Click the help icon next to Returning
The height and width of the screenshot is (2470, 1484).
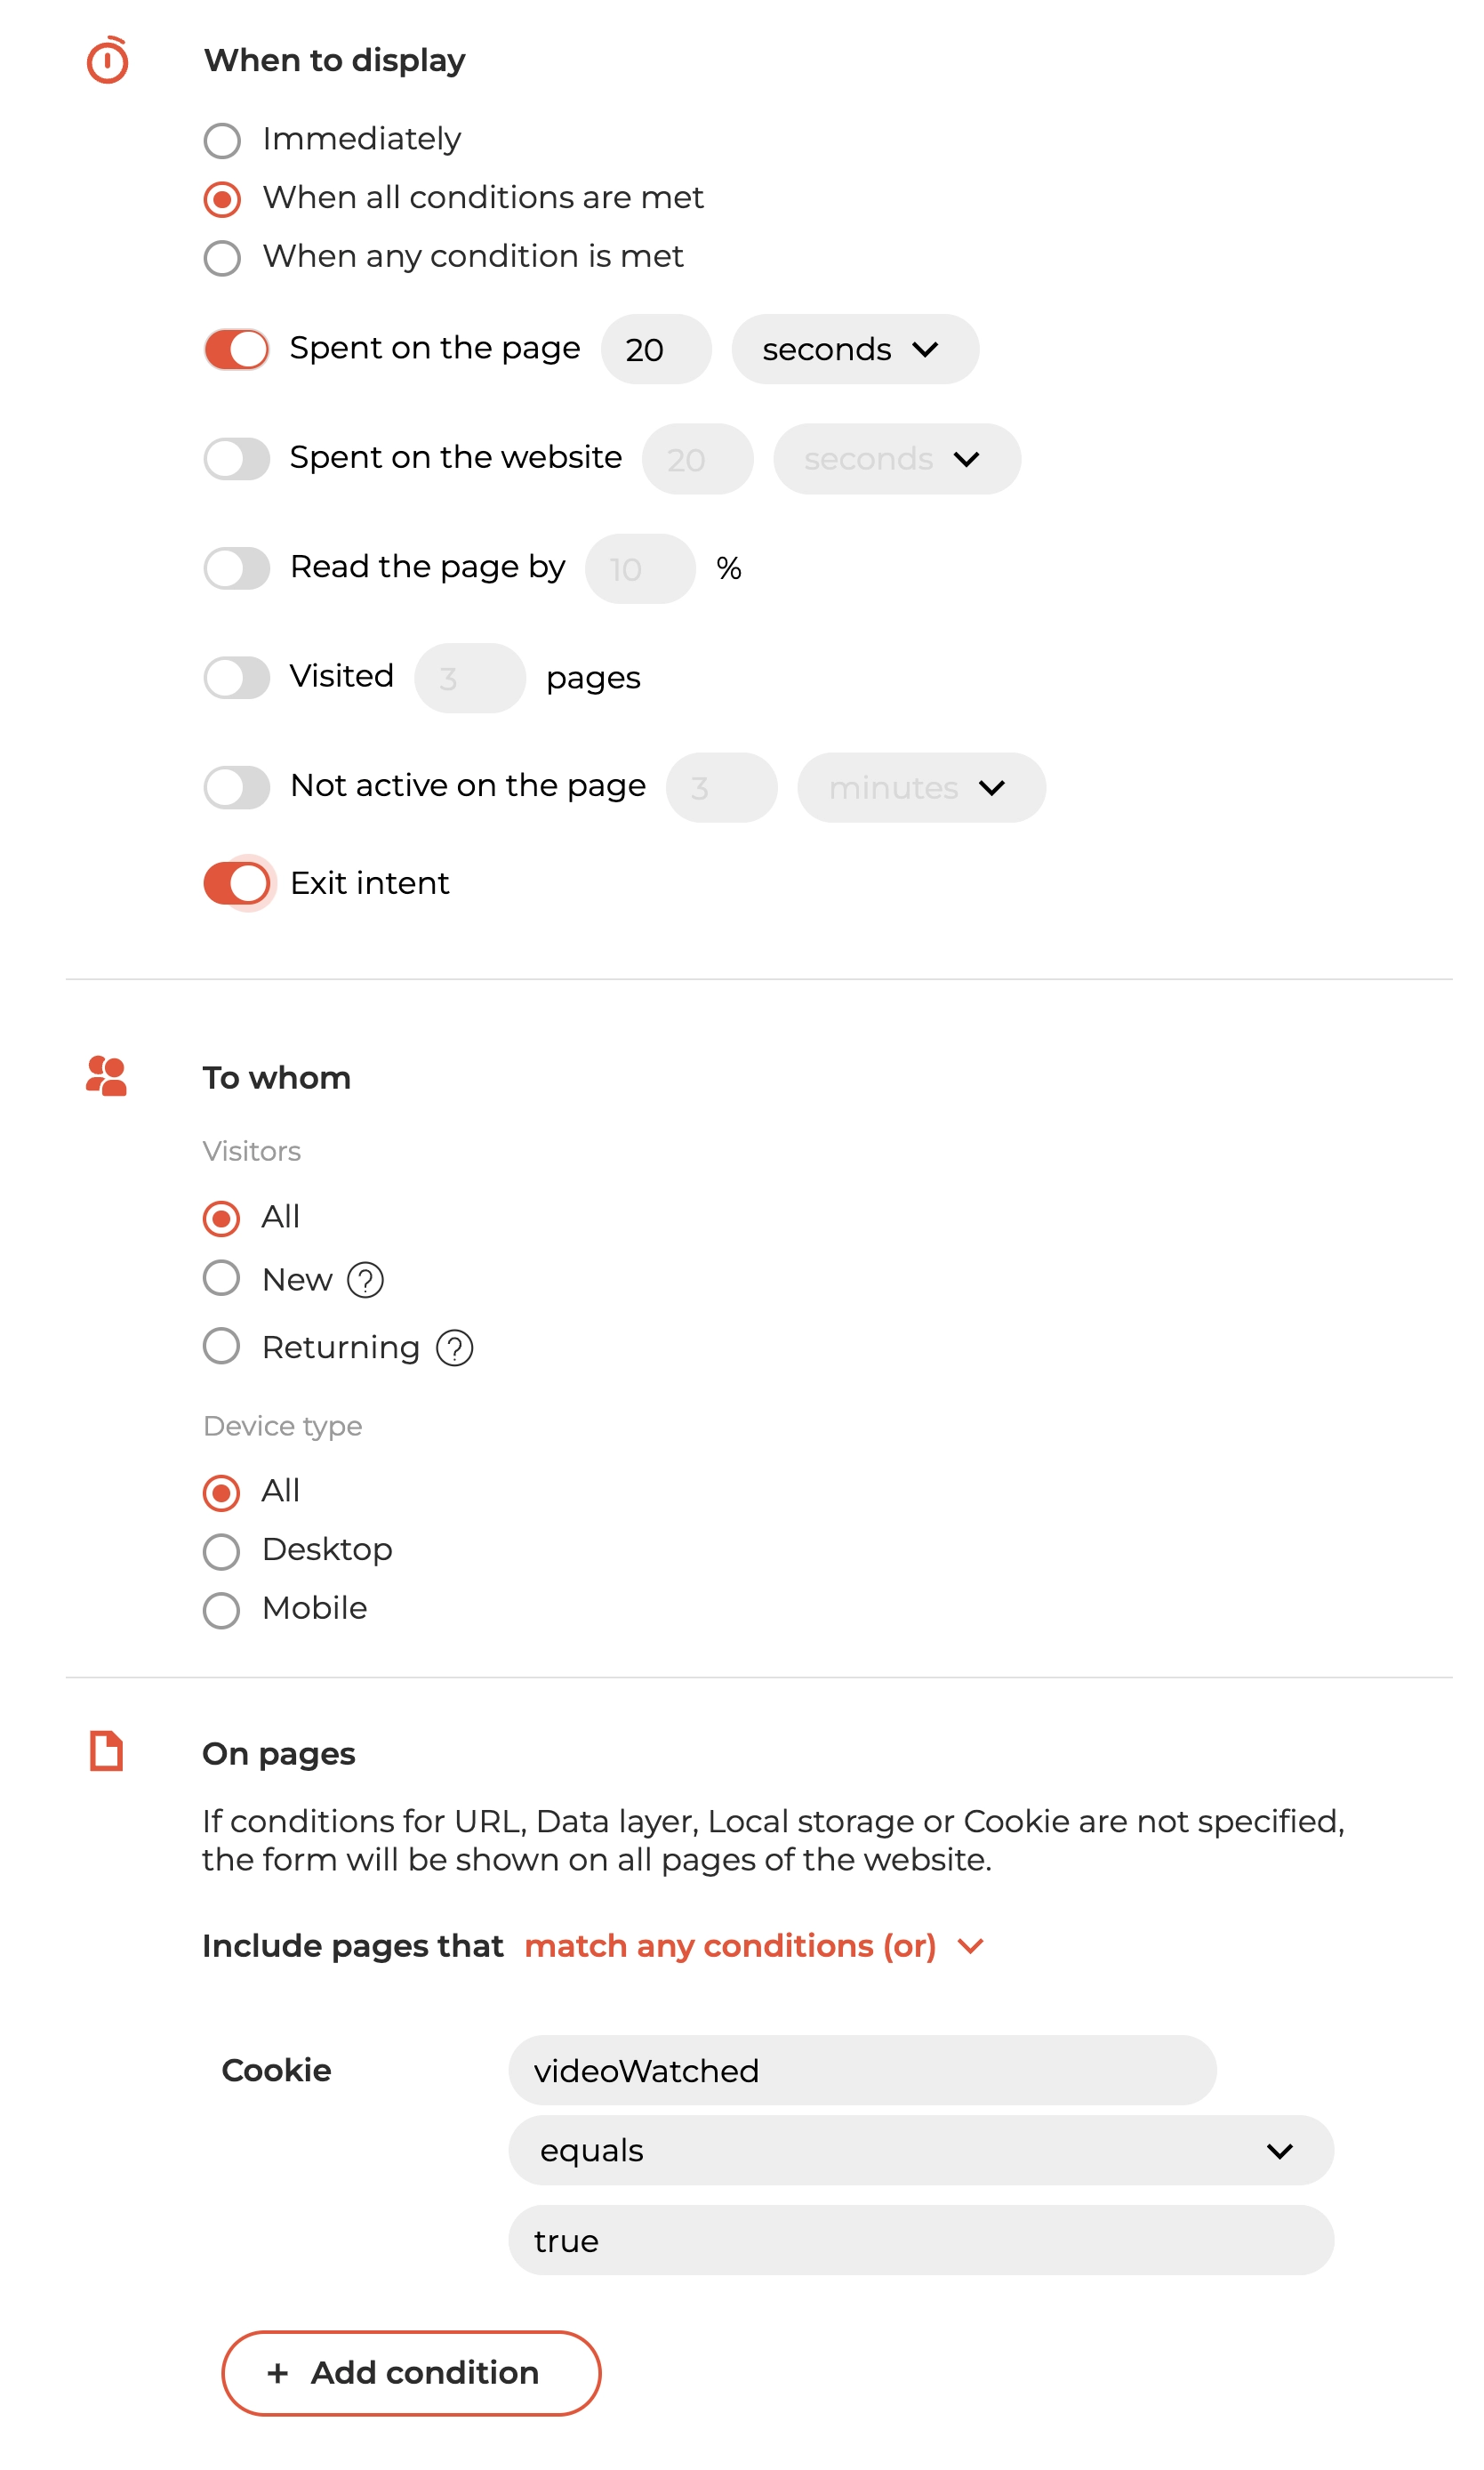[x=454, y=1348]
